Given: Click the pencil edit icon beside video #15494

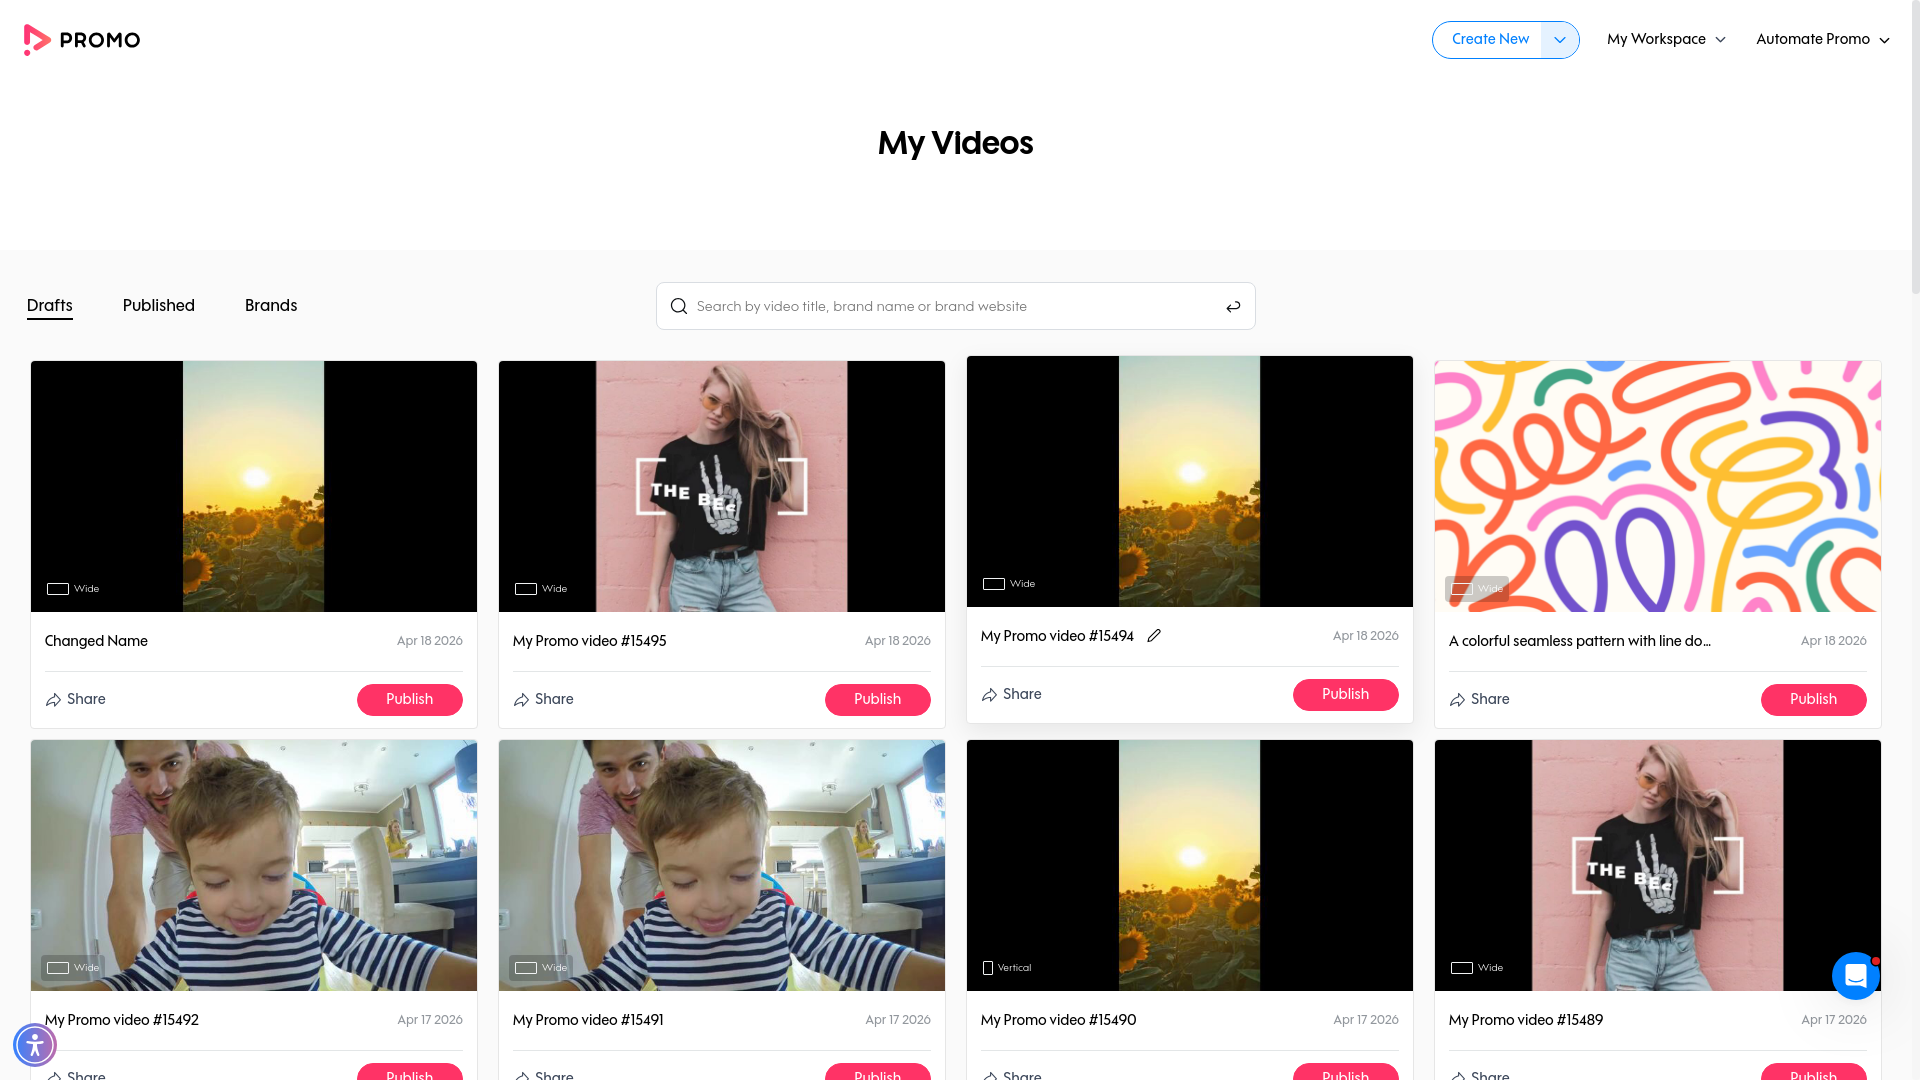Looking at the screenshot, I should (1154, 636).
